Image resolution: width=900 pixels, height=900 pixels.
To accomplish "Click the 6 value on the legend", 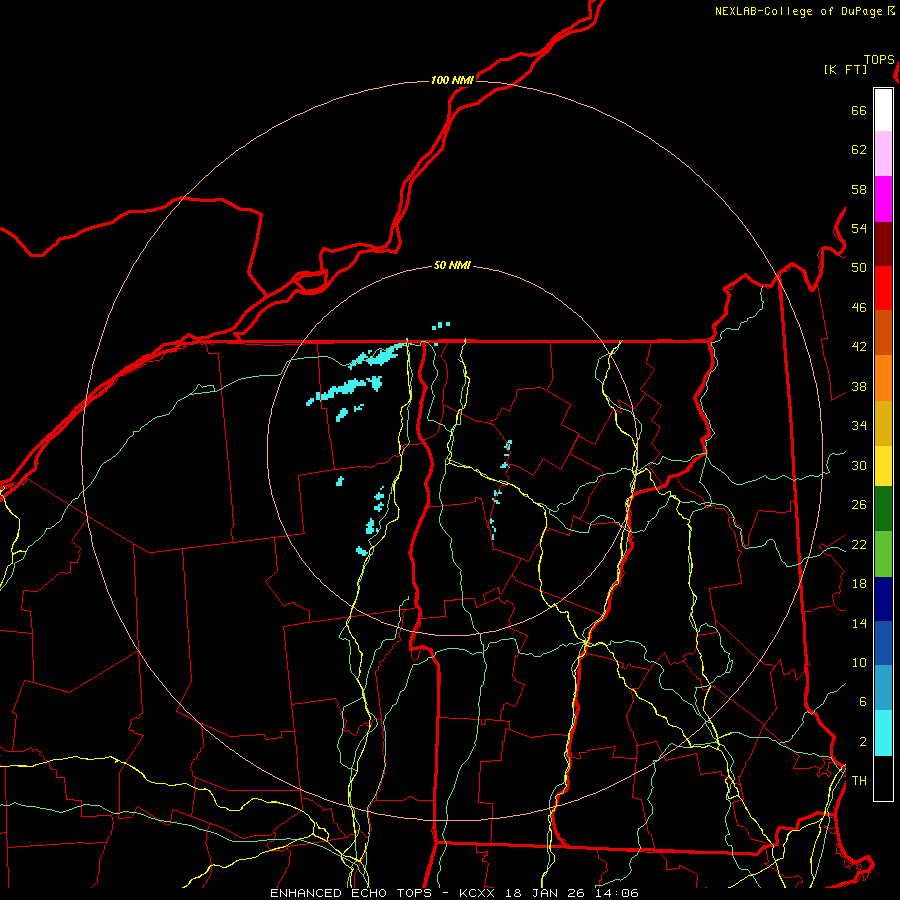I will (863, 702).
